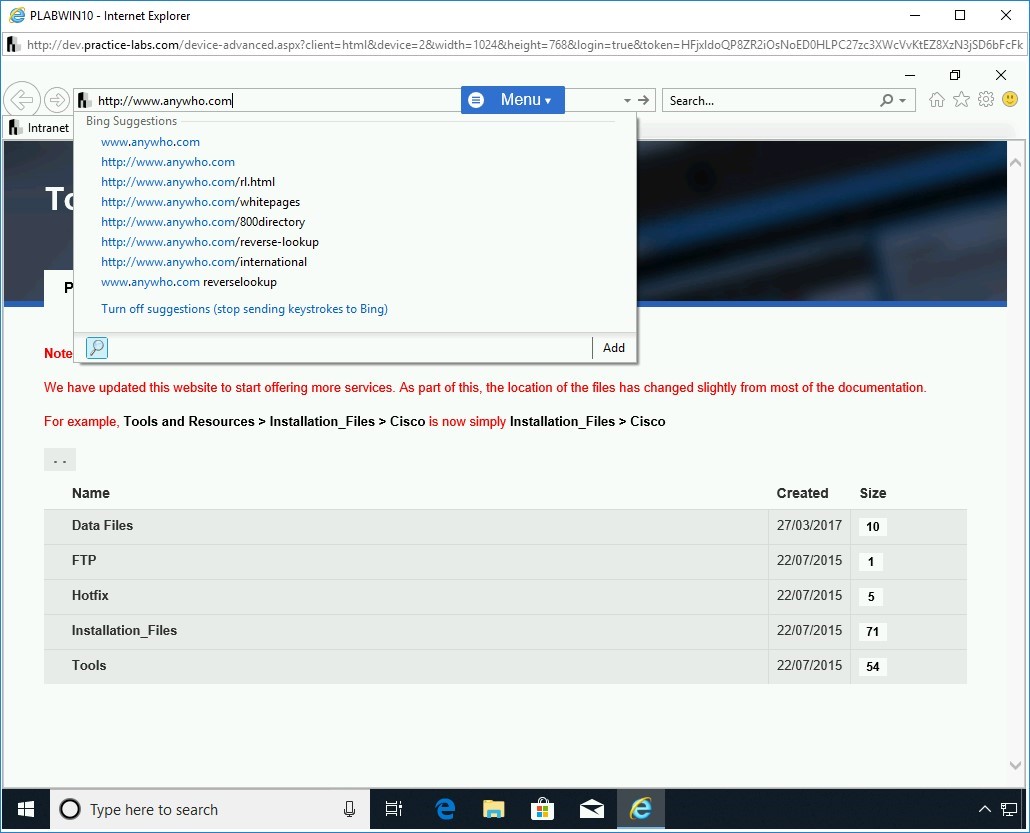Click the Forward navigation arrow

(x=57, y=99)
